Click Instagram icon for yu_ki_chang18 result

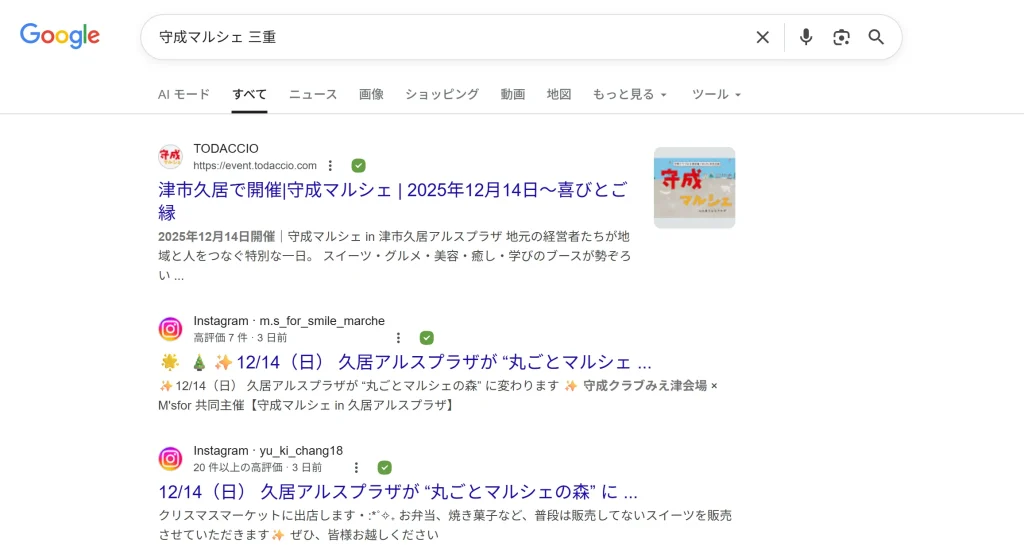(x=170, y=459)
